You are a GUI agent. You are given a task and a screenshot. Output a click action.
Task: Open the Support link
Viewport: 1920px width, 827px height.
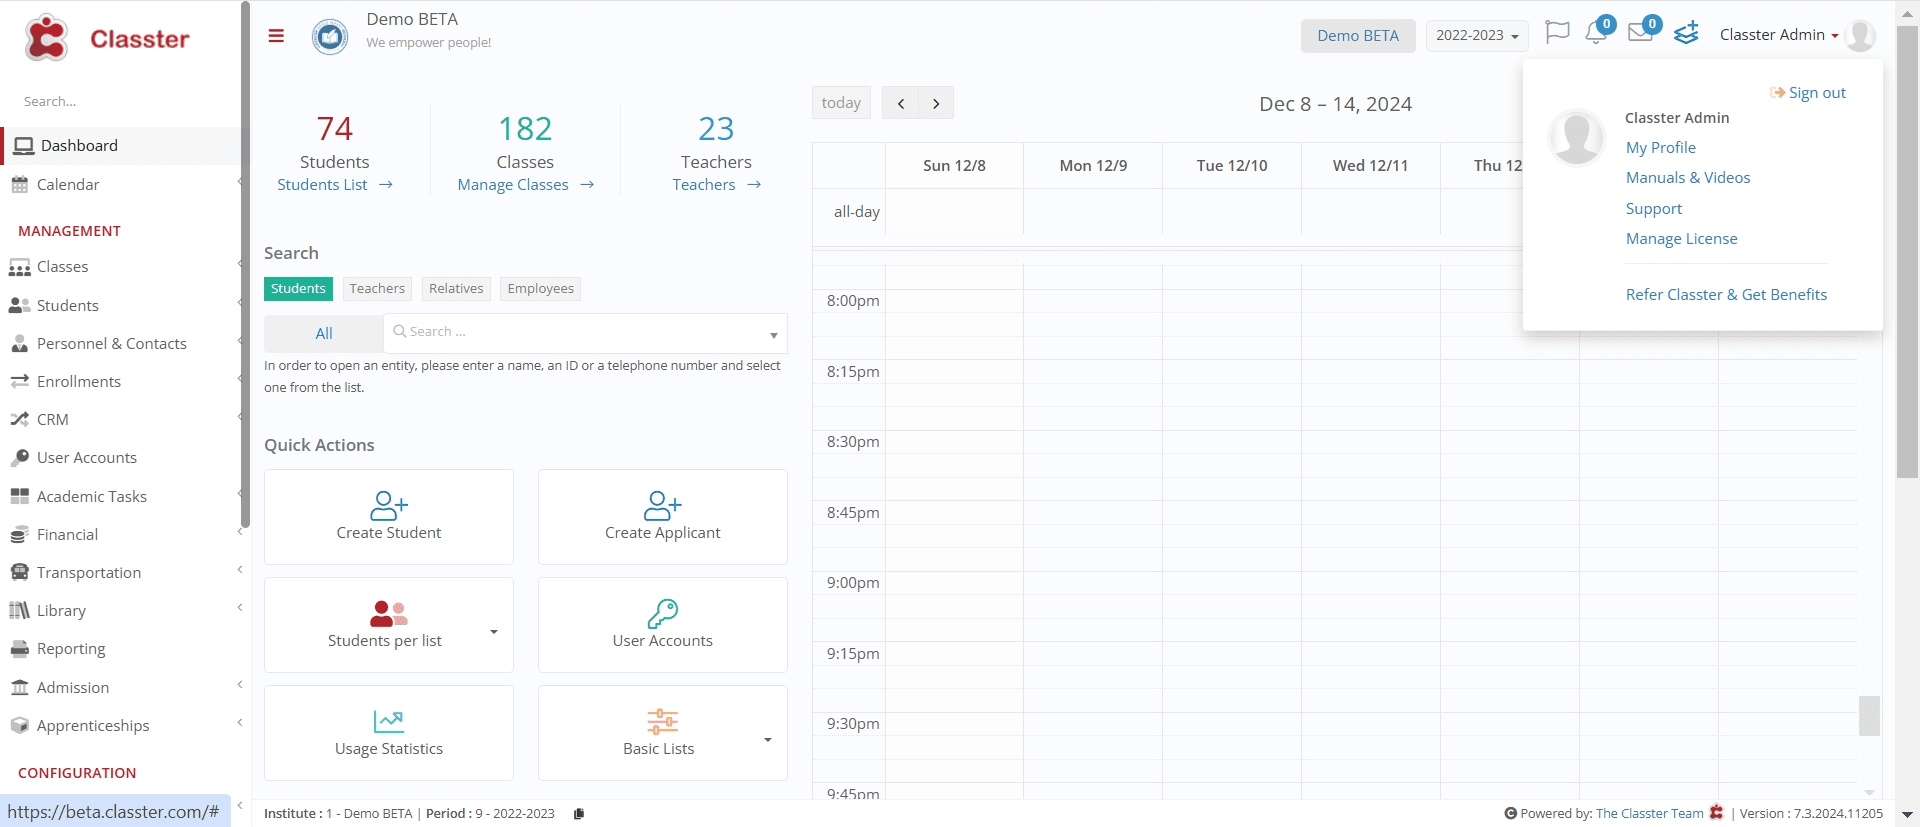point(1654,209)
